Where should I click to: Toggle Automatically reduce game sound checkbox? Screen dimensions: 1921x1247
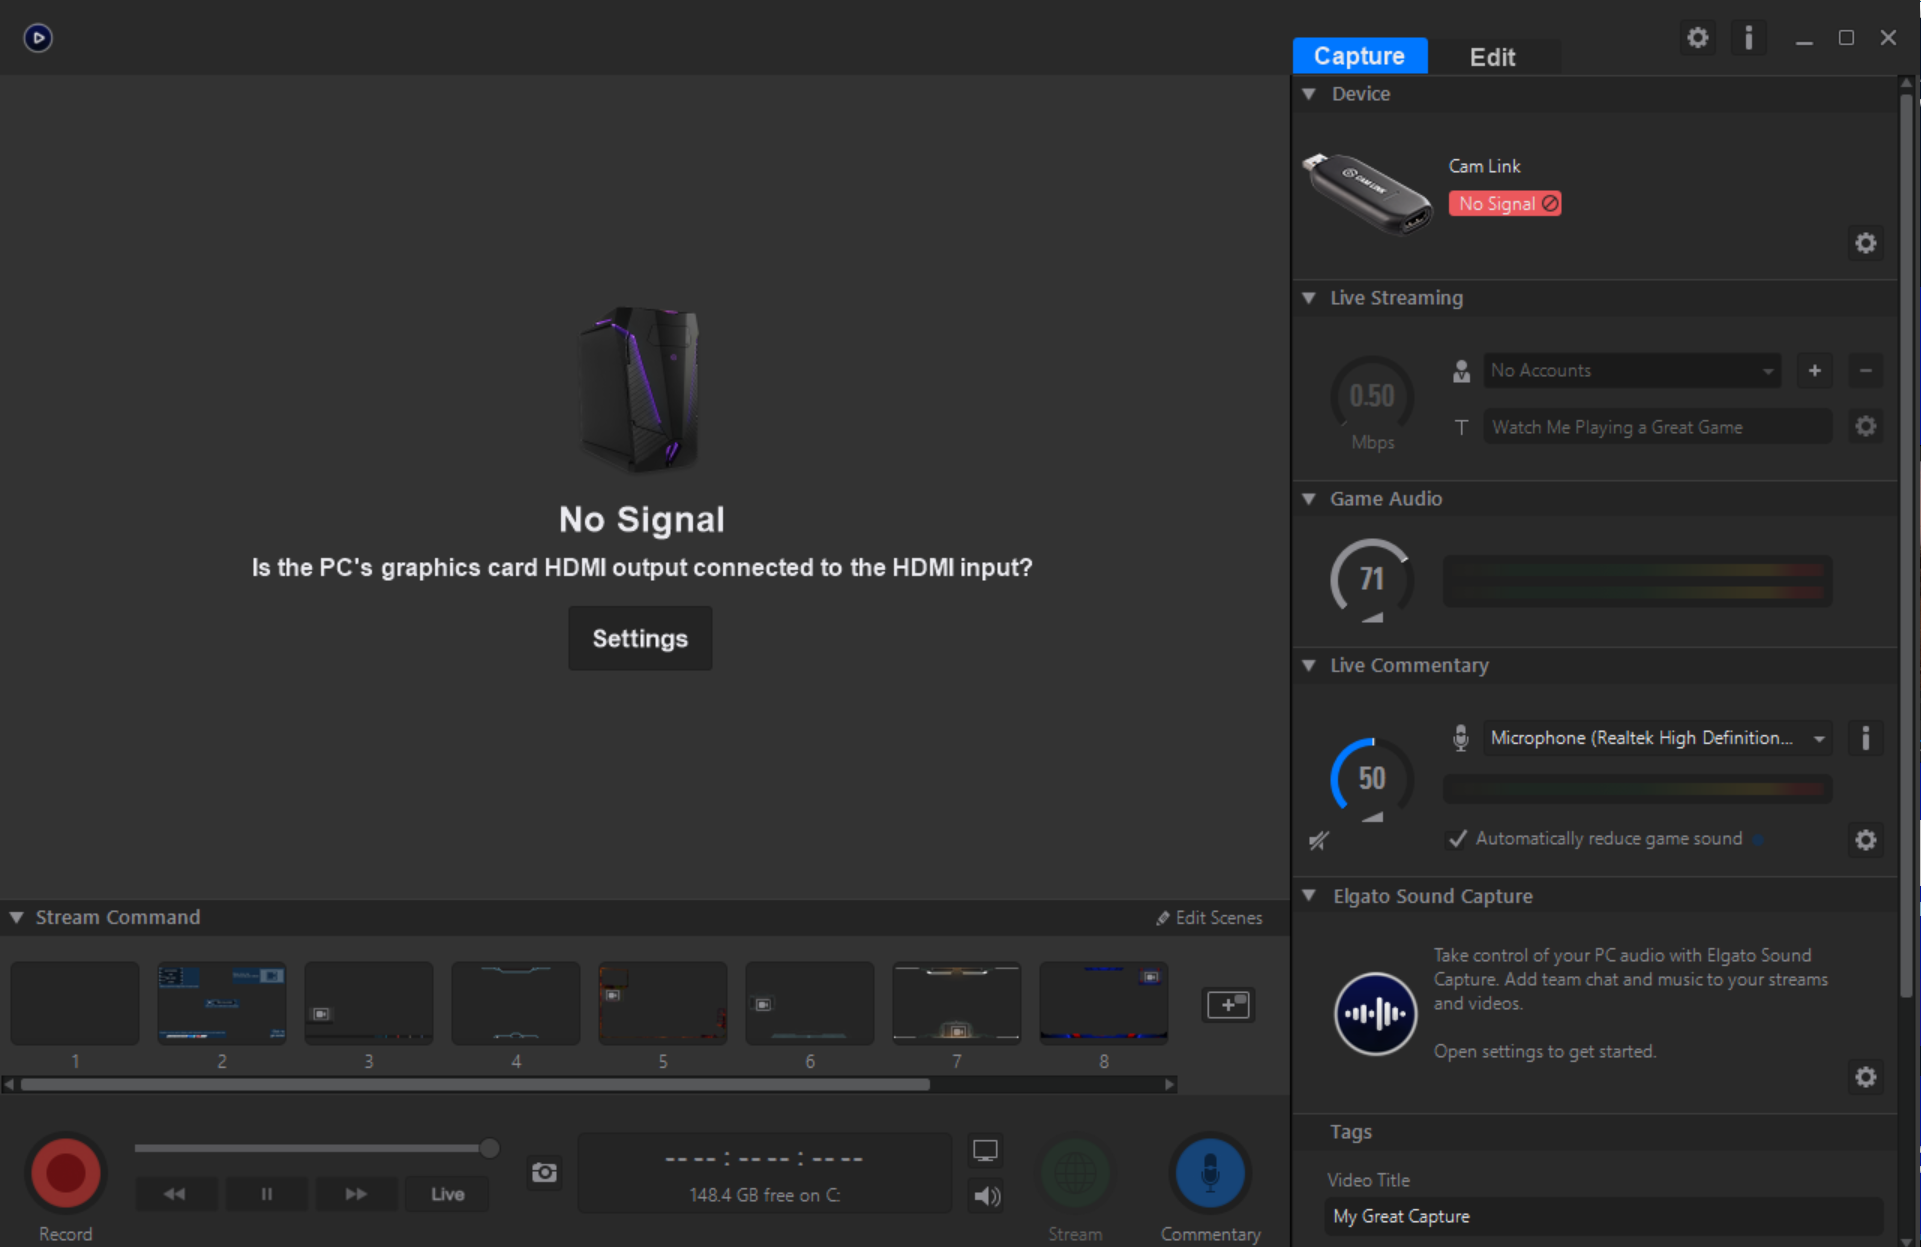(1458, 839)
